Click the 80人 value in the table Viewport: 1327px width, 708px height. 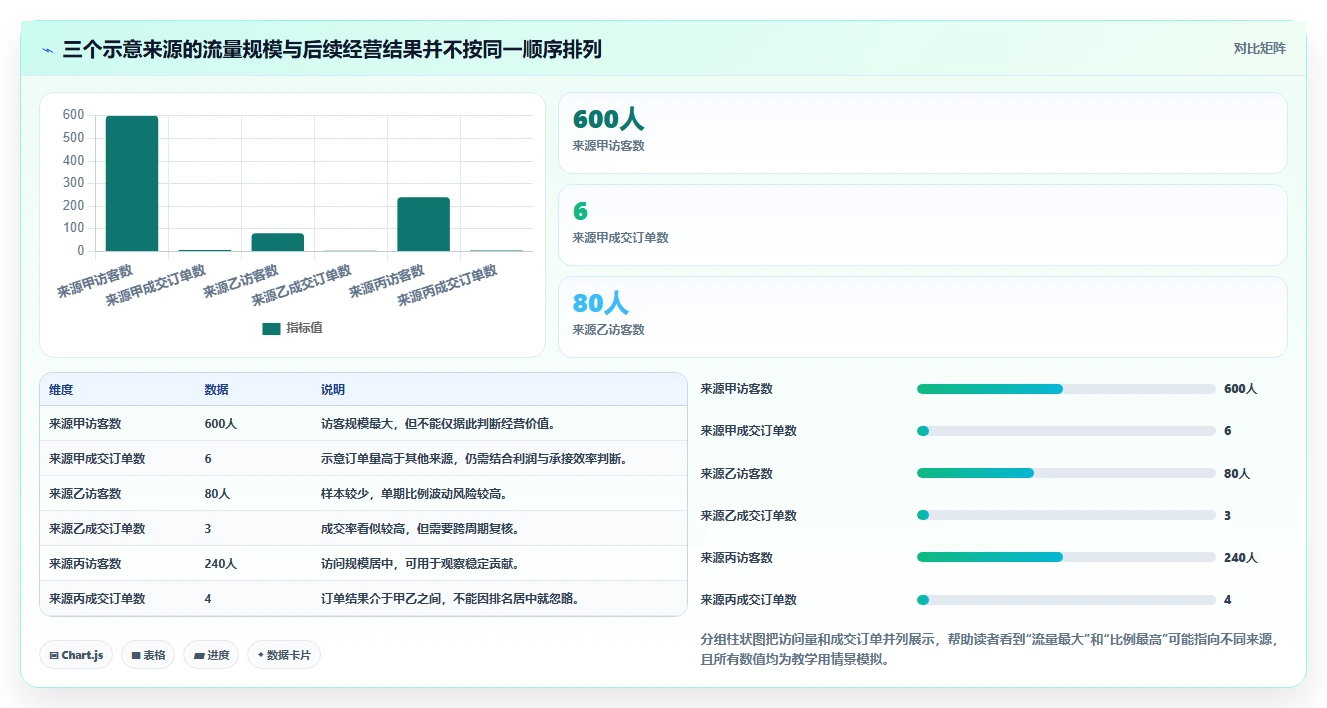pos(217,494)
